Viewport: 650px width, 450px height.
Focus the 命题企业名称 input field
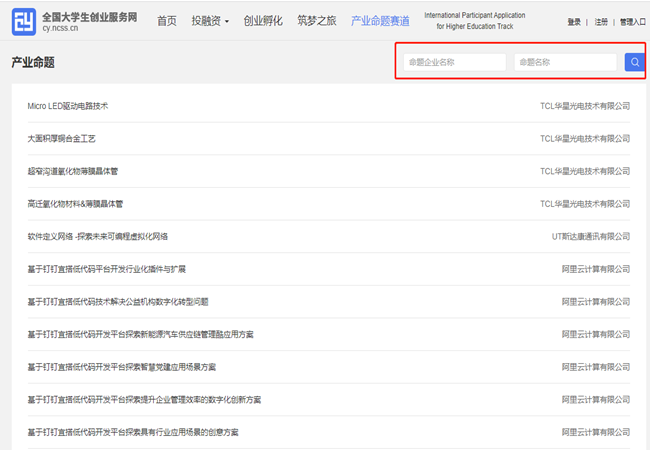(x=455, y=62)
